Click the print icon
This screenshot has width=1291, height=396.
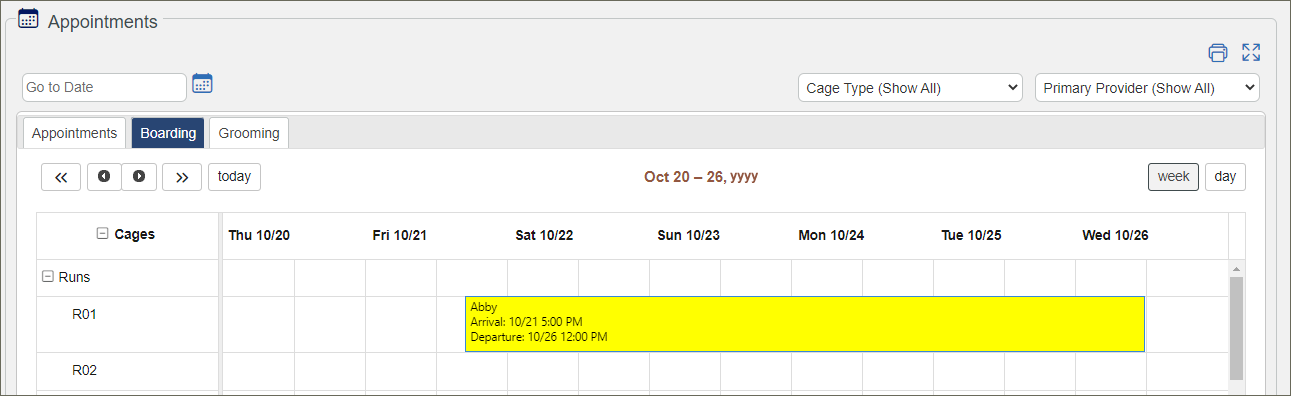tap(1217, 53)
